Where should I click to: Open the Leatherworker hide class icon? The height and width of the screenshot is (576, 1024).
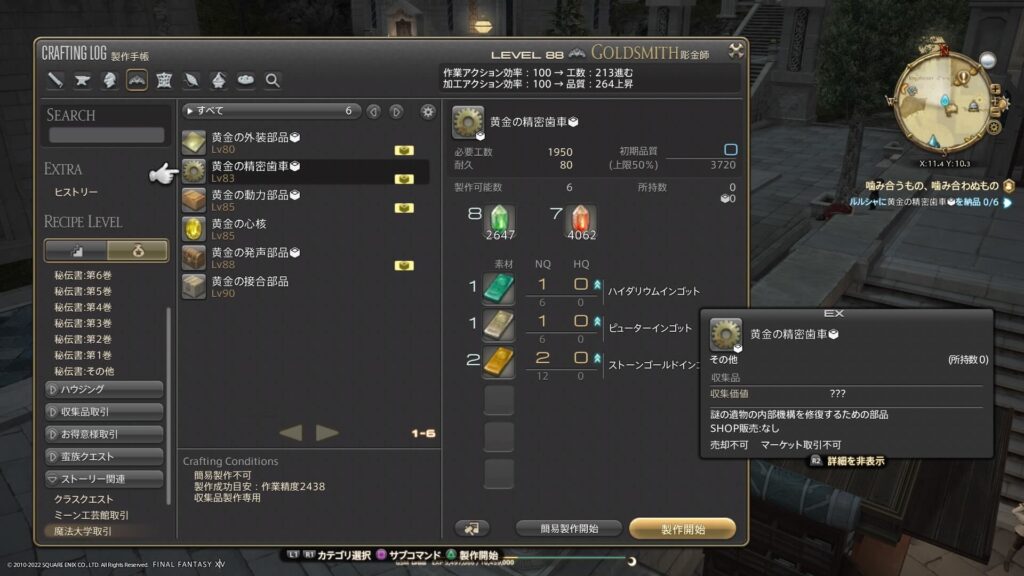pyautogui.click(x=164, y=80)
